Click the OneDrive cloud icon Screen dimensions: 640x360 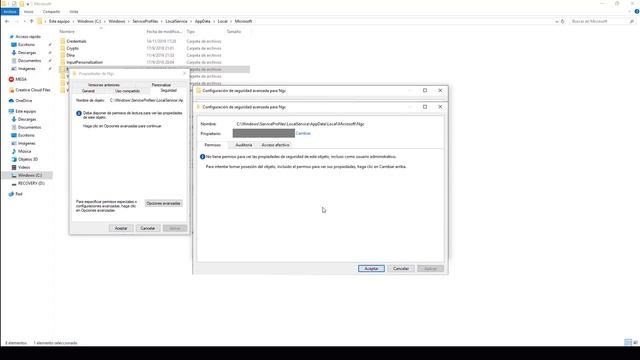click(11, 100)
